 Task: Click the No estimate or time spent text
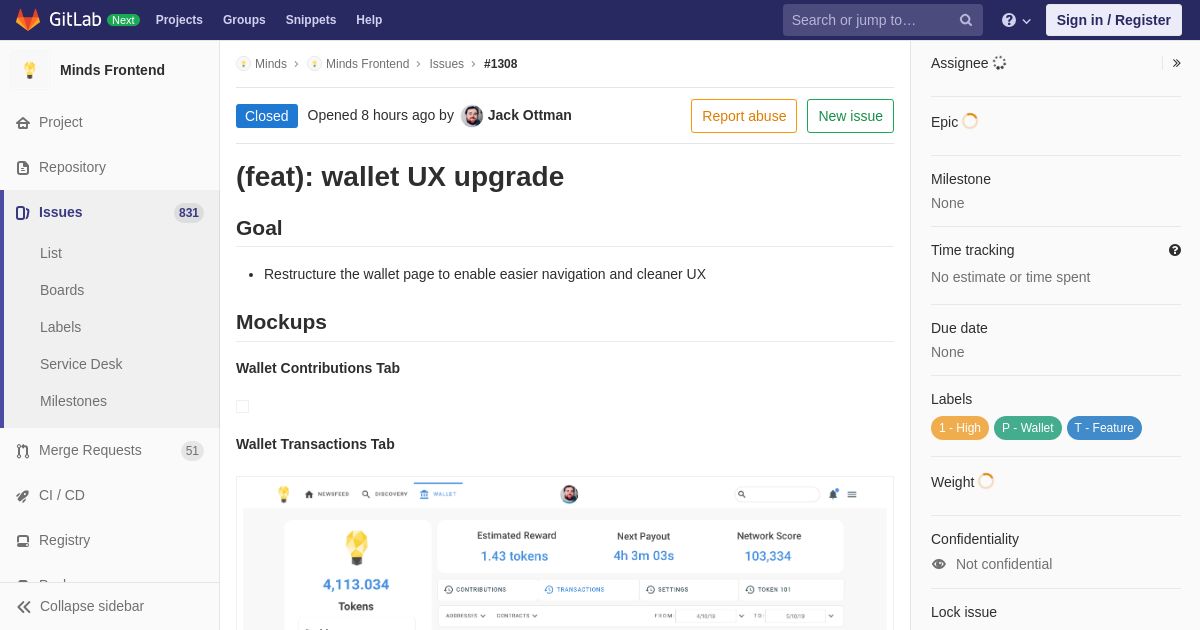coord(1010,277)
